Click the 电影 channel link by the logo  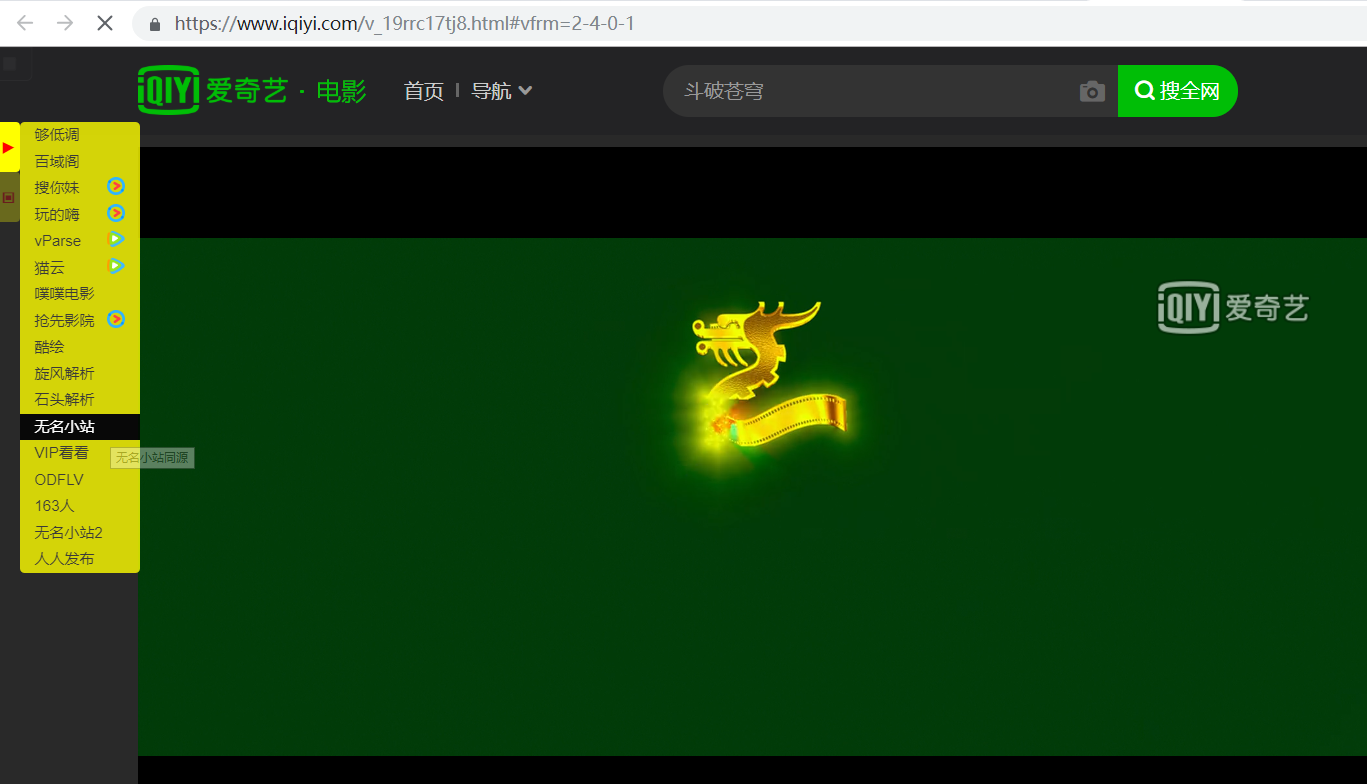[342, 91]
